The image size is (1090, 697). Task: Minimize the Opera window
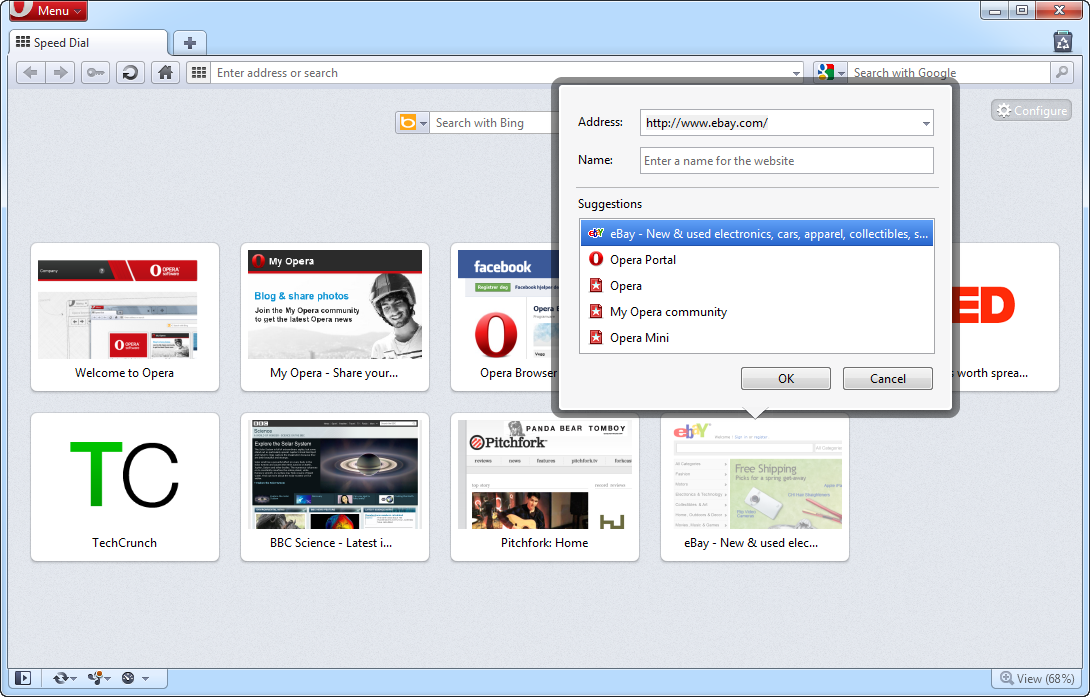995,10
